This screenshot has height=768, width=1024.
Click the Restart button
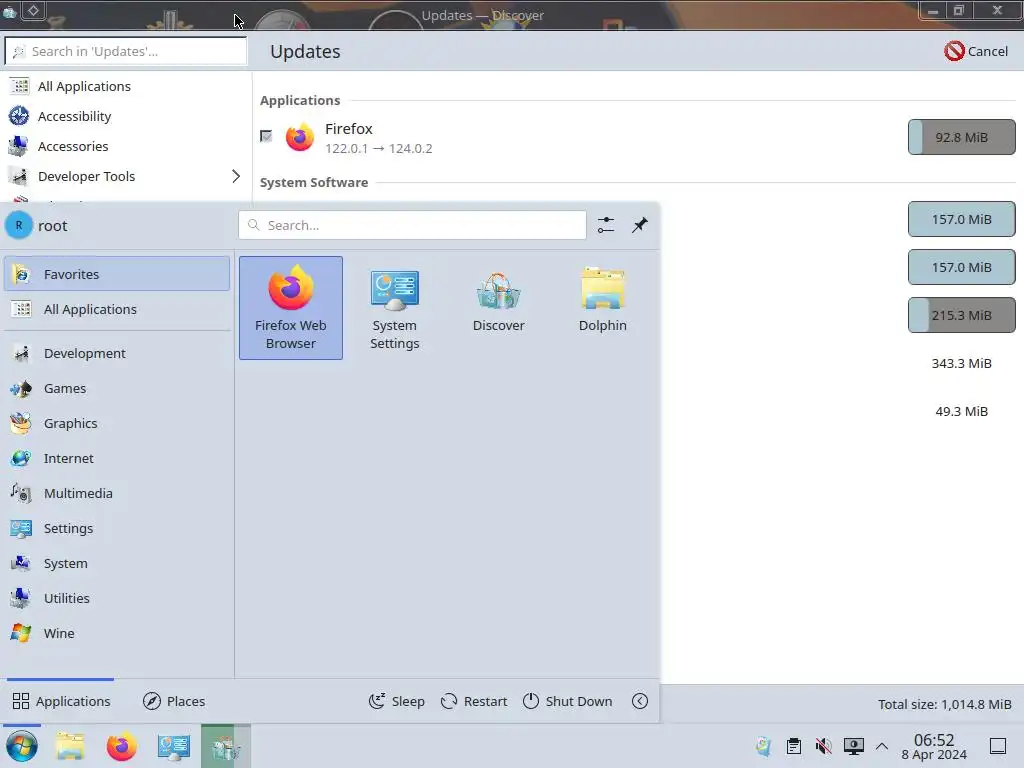pos(474,701)
